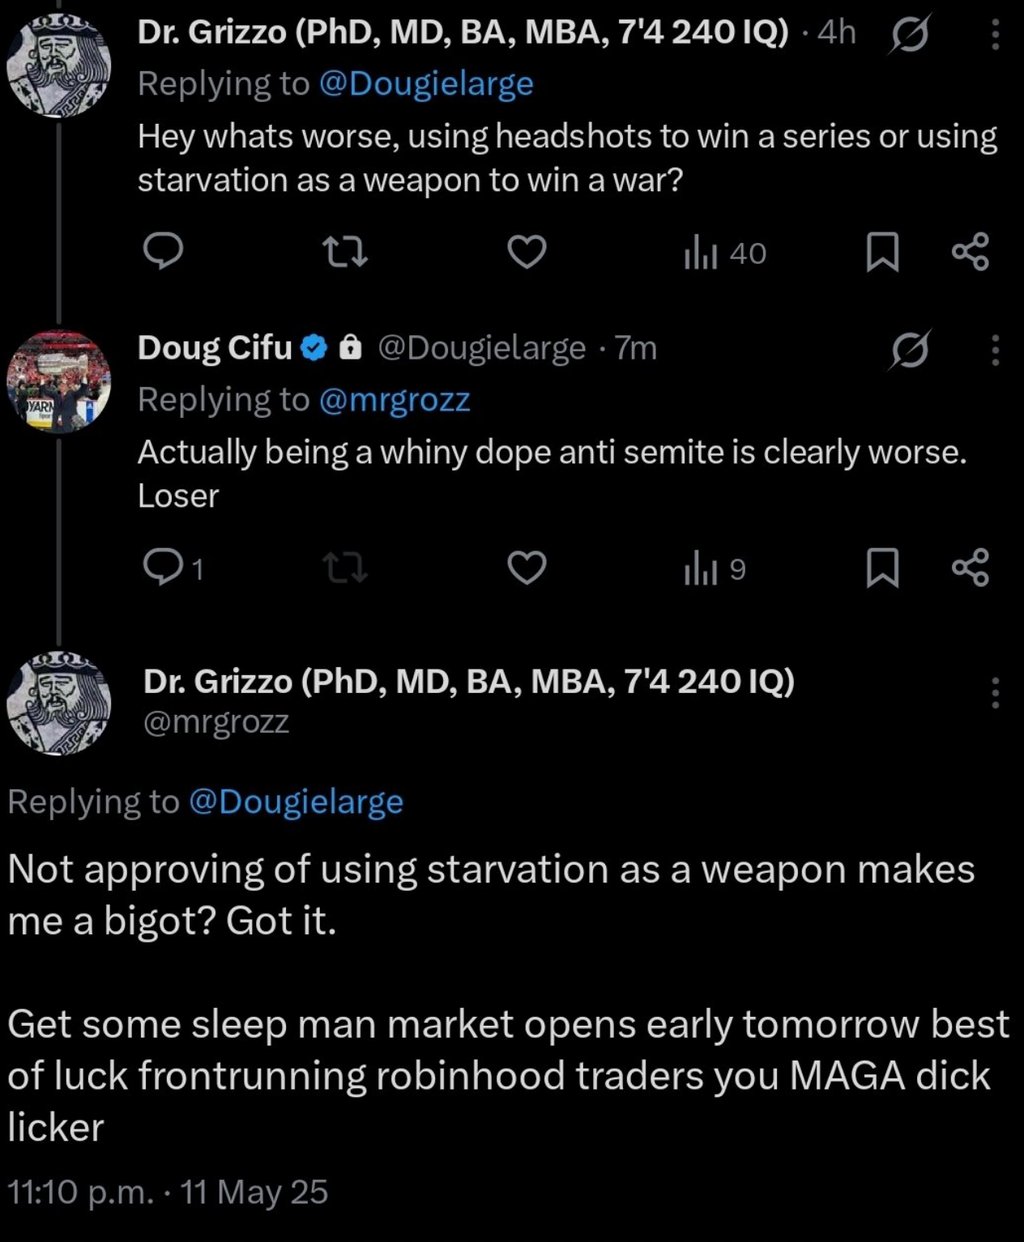Open Doug Cifu's profile picture
This screenshot has height=1242, width=1024.
point(59,381)
